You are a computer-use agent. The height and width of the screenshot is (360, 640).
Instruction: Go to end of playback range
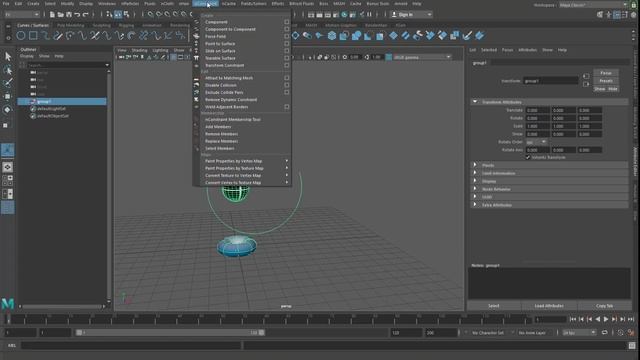click(x=631, y=319)
